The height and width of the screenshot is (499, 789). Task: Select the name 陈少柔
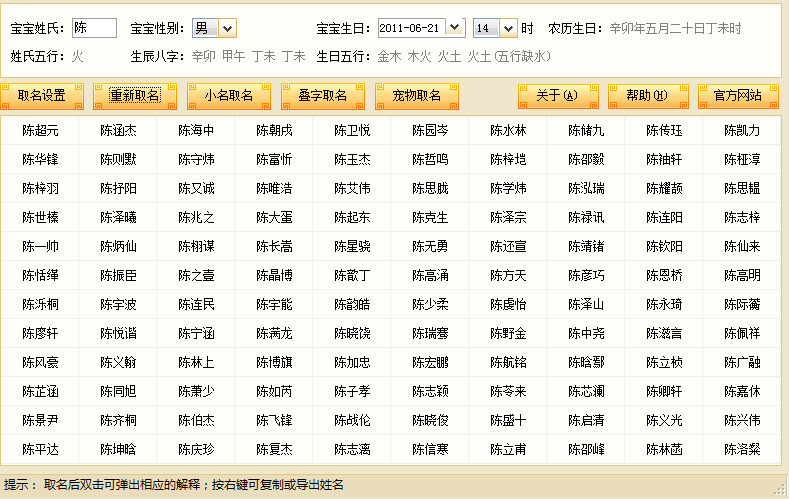[x=430, y=304]
